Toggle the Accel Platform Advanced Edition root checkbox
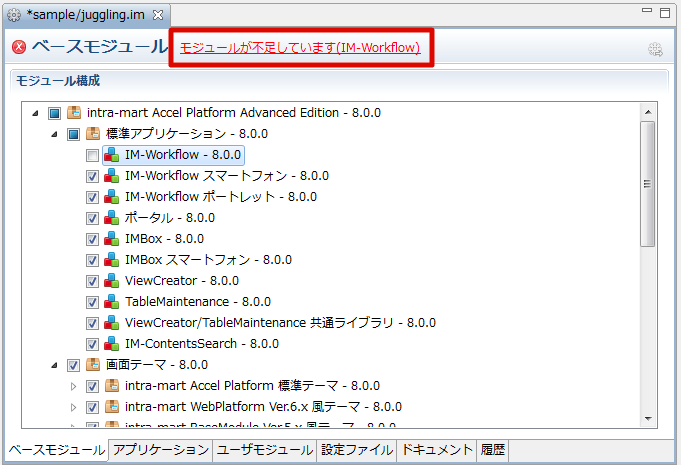The height and width of the screenshot is (465, 681). pyautogui.click(x=54, y=113)
